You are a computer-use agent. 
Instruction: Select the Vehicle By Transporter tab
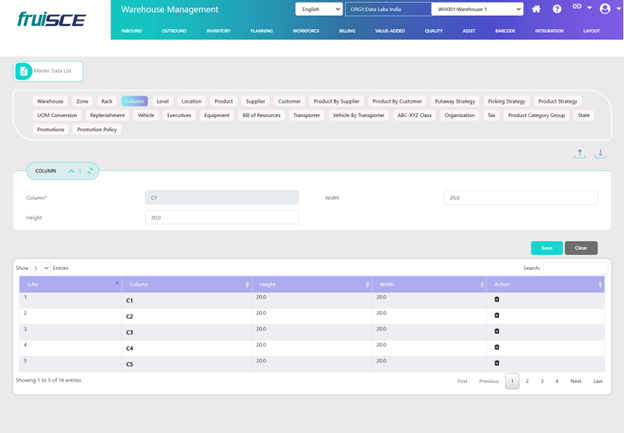[x=359, y=115]
